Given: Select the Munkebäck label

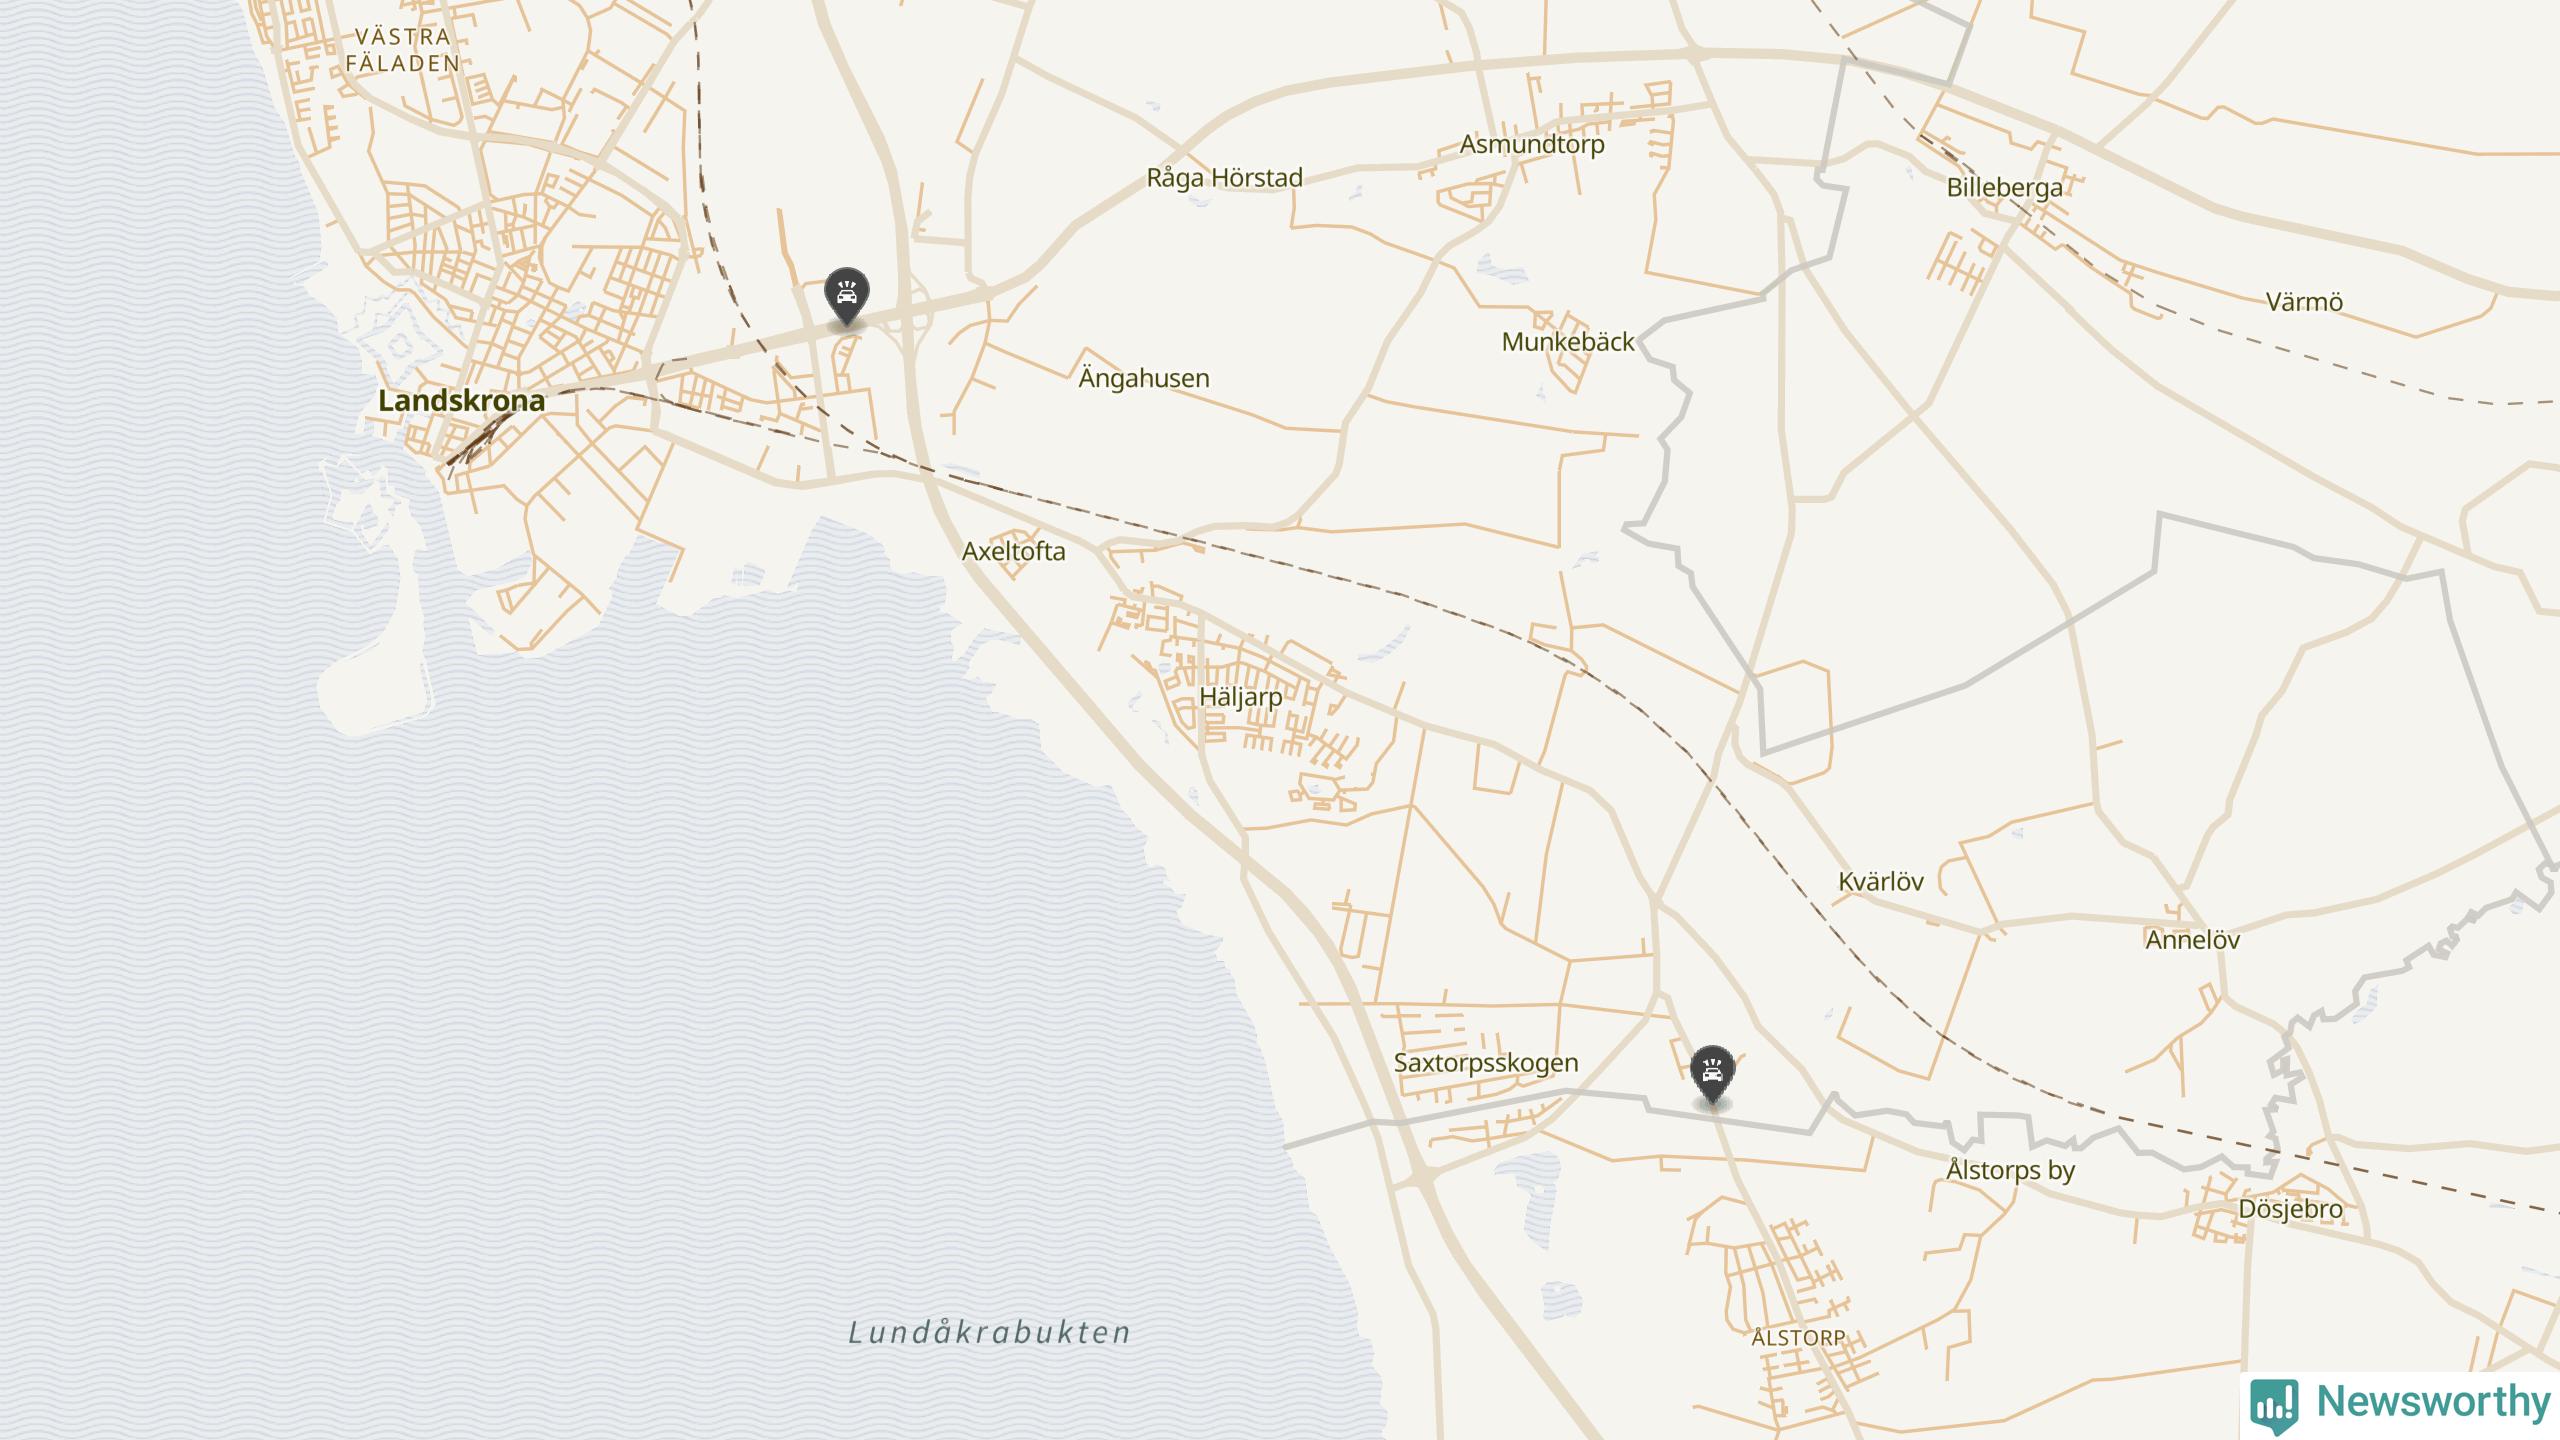Looking at the screenshot, I should [x=1568, y=342].
